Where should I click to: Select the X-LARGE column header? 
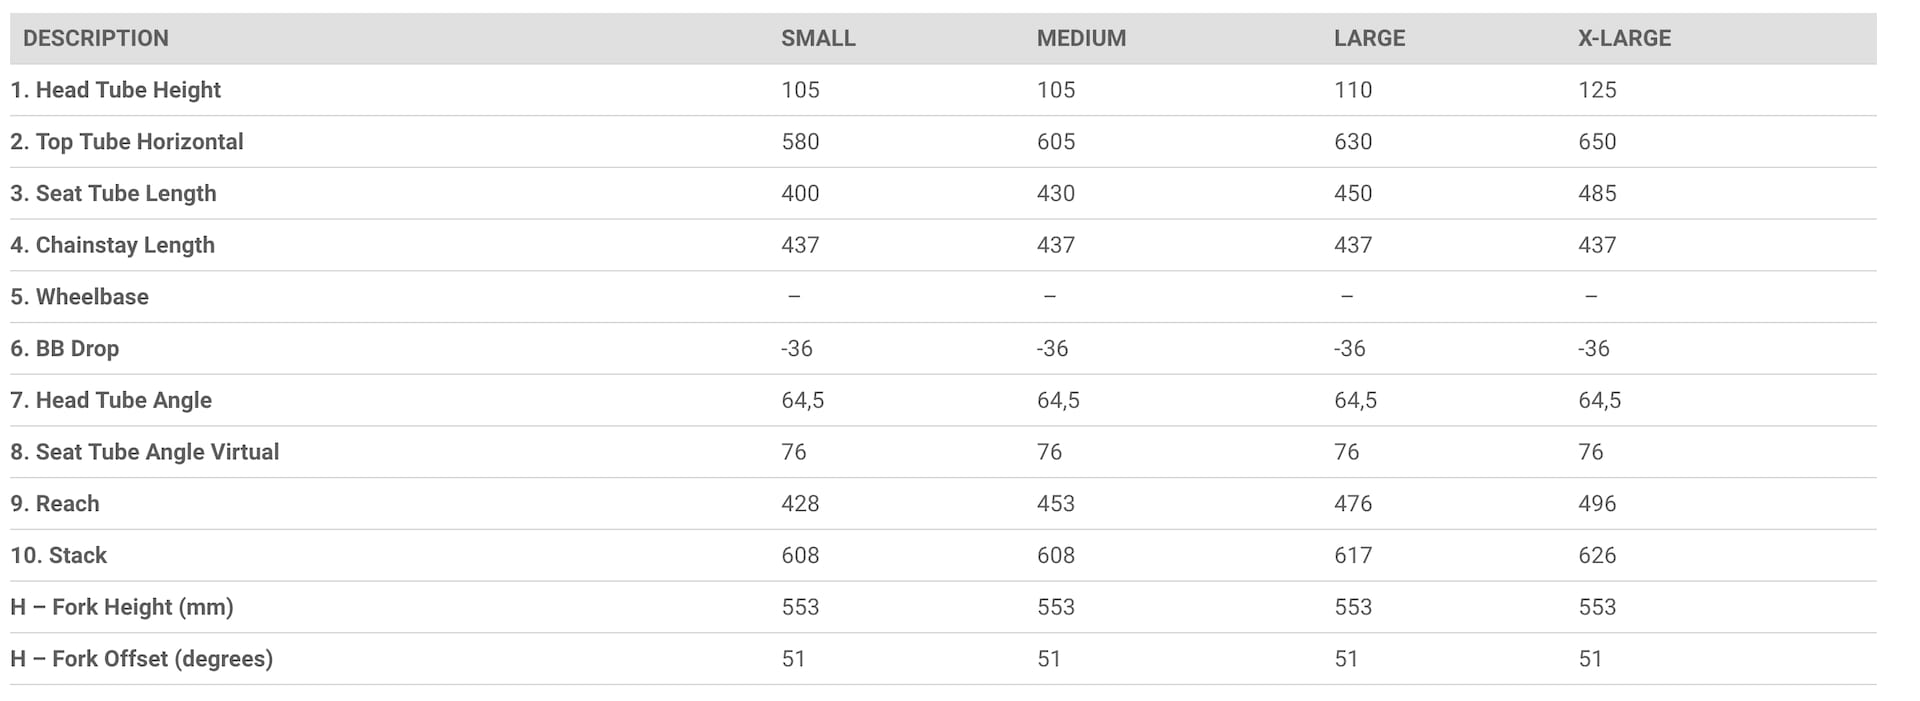click(x=1624, y=38)
